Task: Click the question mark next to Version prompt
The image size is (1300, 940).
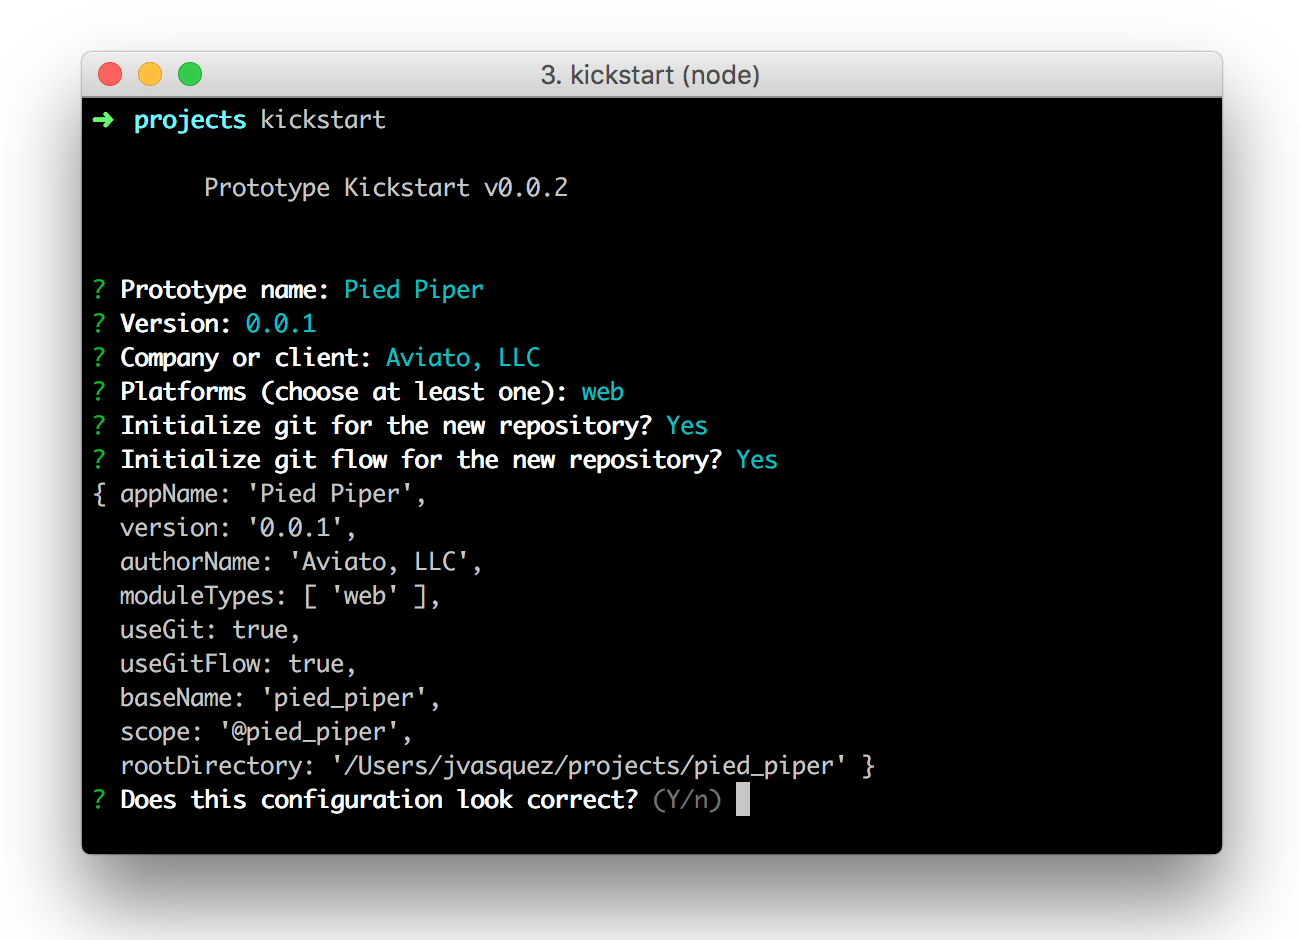Action: (x=97, y=323)
